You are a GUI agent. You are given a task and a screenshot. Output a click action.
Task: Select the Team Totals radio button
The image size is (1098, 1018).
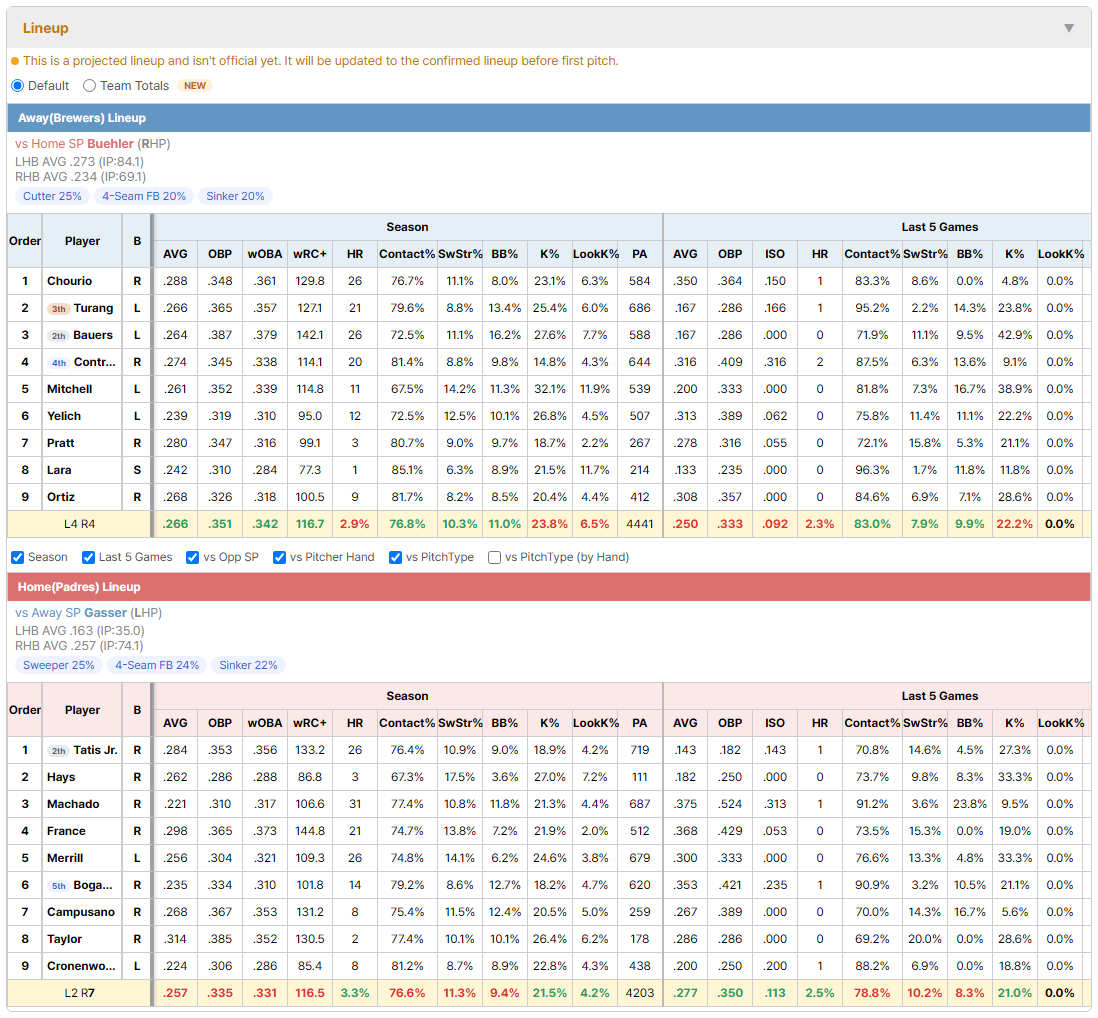pyautogui.click(x=89, y=85)
